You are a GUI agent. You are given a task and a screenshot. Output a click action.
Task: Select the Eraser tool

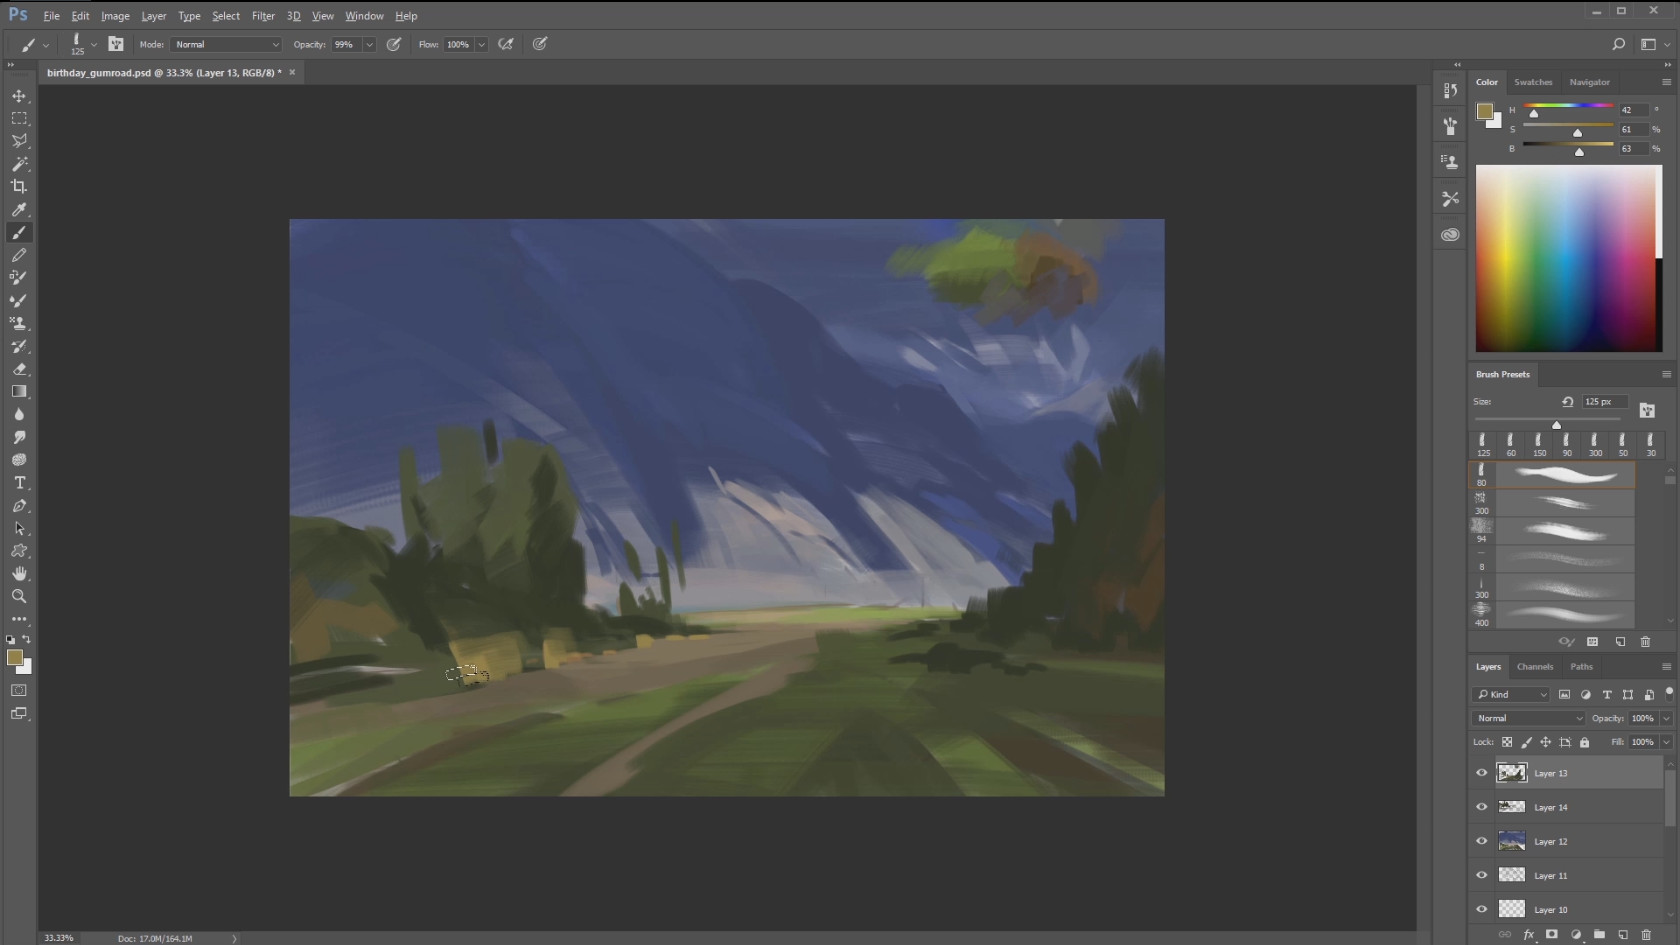19,369
